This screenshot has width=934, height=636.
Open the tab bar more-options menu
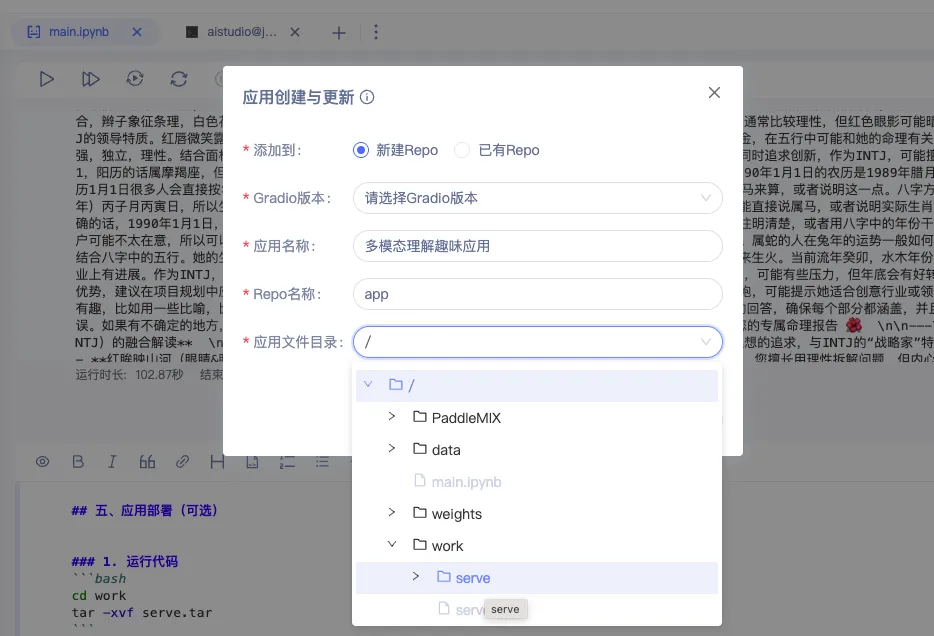[x=376, y=32]
